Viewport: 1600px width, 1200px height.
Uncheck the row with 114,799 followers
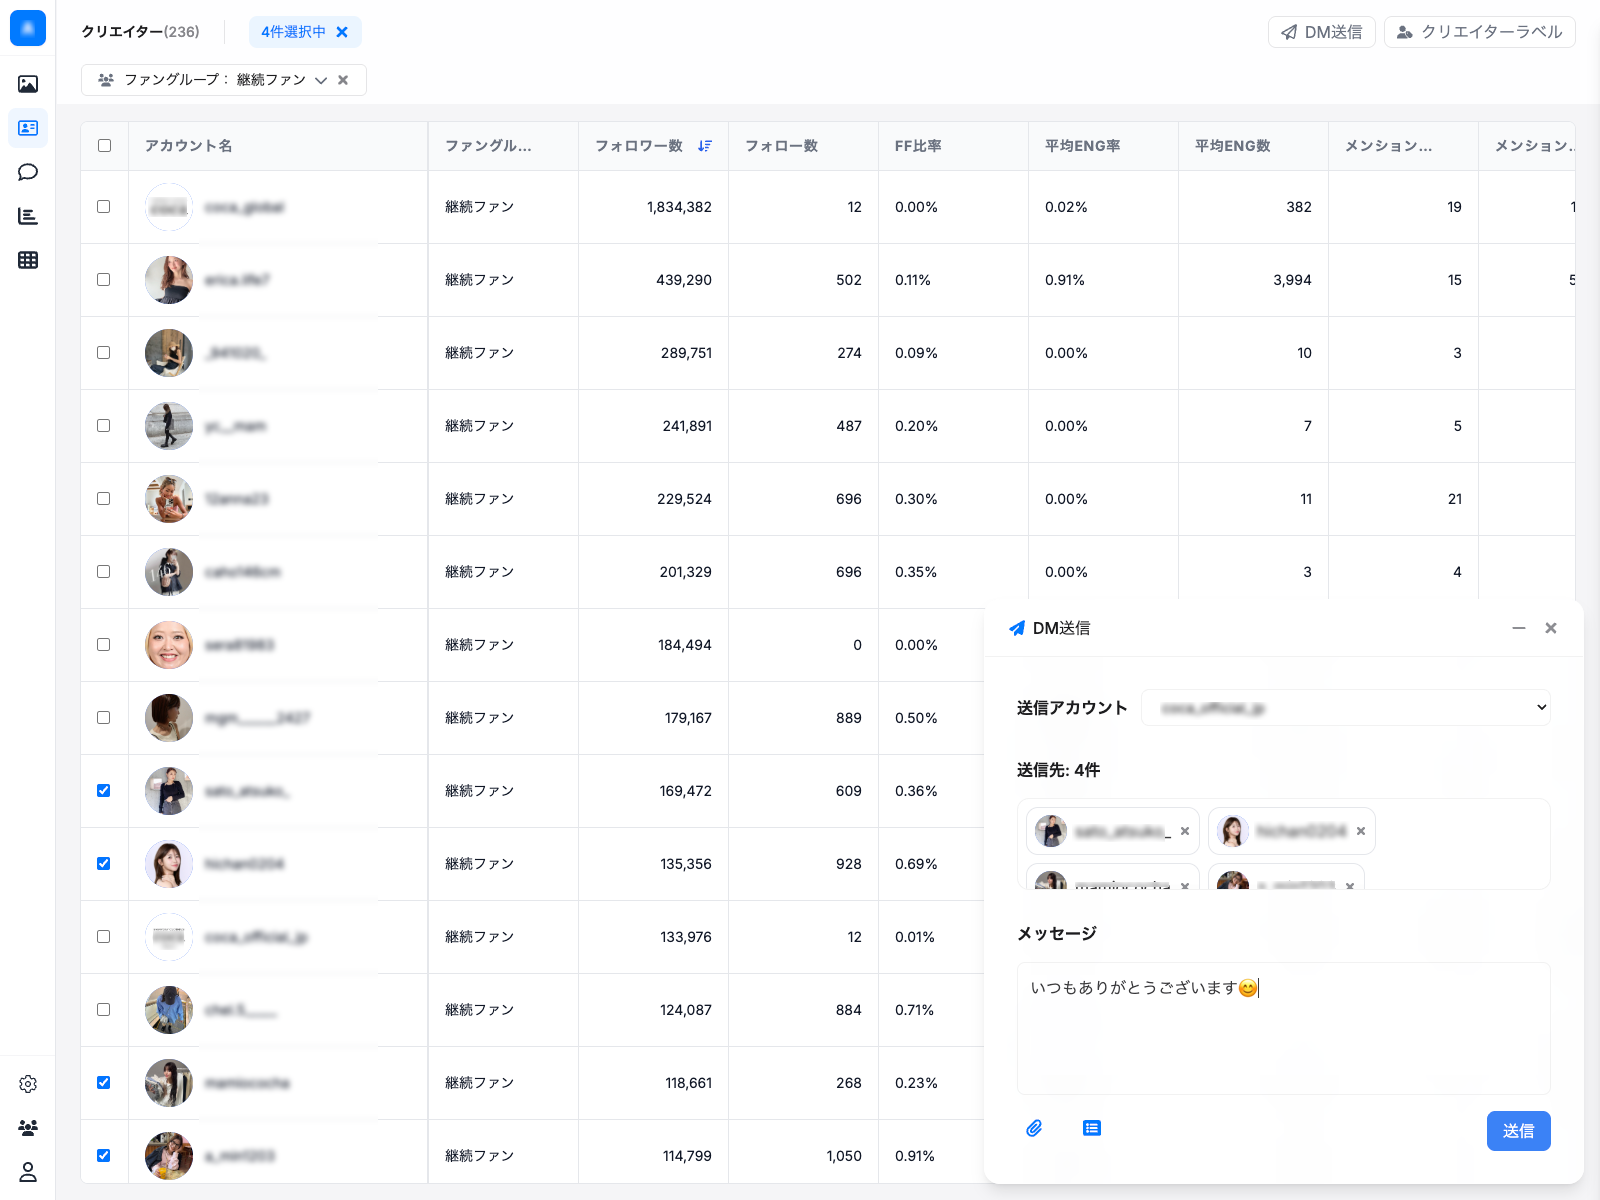pyautogui.click(x=104, y=1156)
